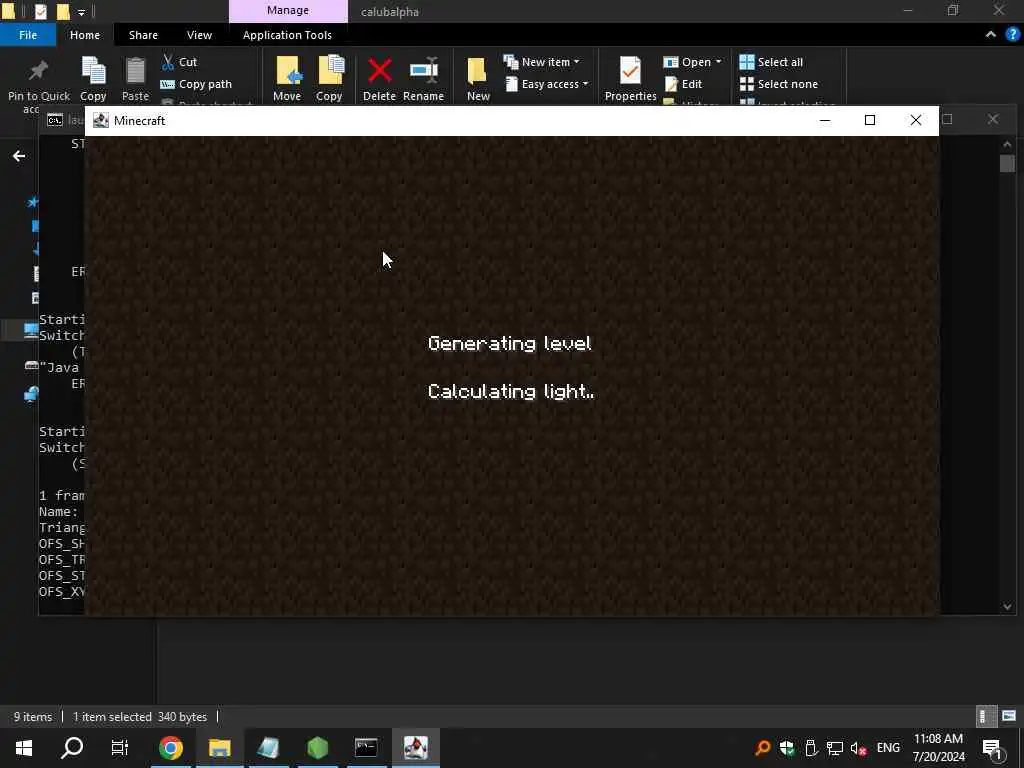Collapse the Explorer ribbon with chevron
This screenshot has width=1024, height=768.
pyautogui.click(x=991, y=35)
